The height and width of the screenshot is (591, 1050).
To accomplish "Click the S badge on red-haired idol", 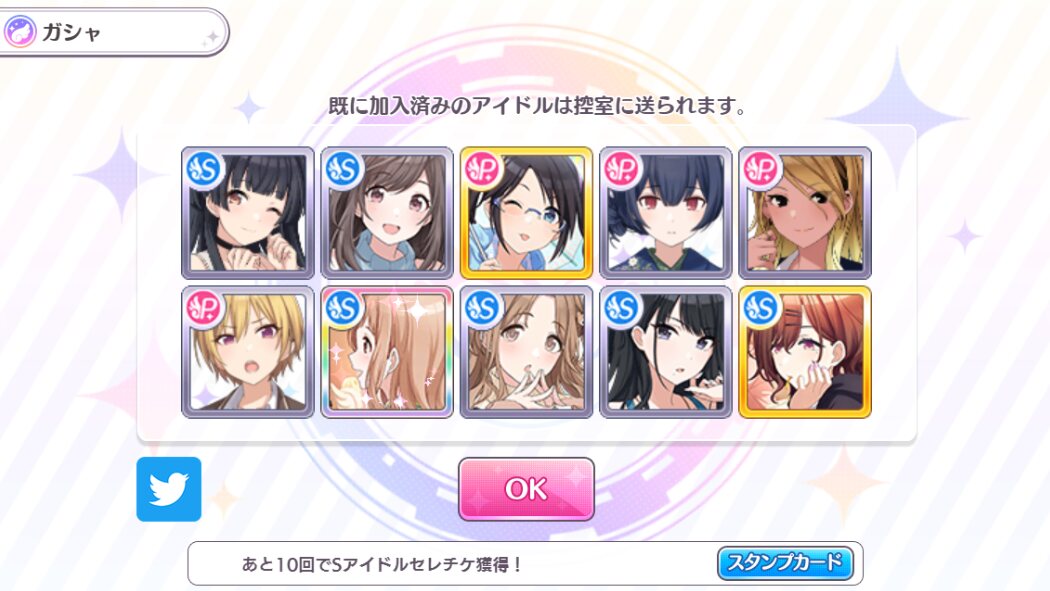I will pos(761,309).
